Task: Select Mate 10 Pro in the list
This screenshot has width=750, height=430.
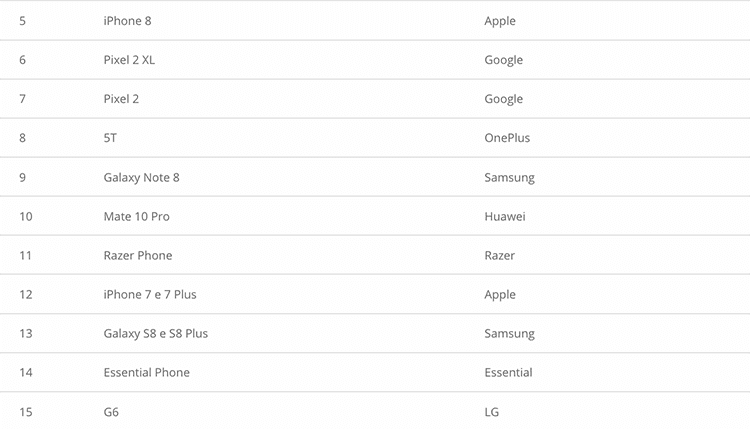Action: click(x=136, y=217)
